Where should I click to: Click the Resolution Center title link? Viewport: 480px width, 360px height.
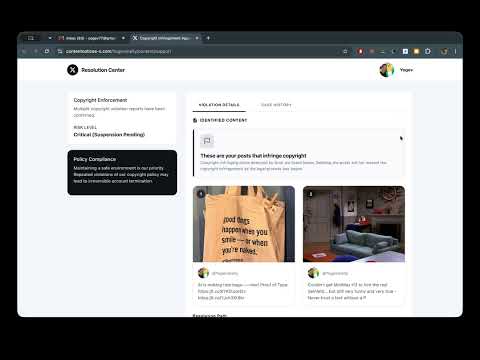point(103,70)
